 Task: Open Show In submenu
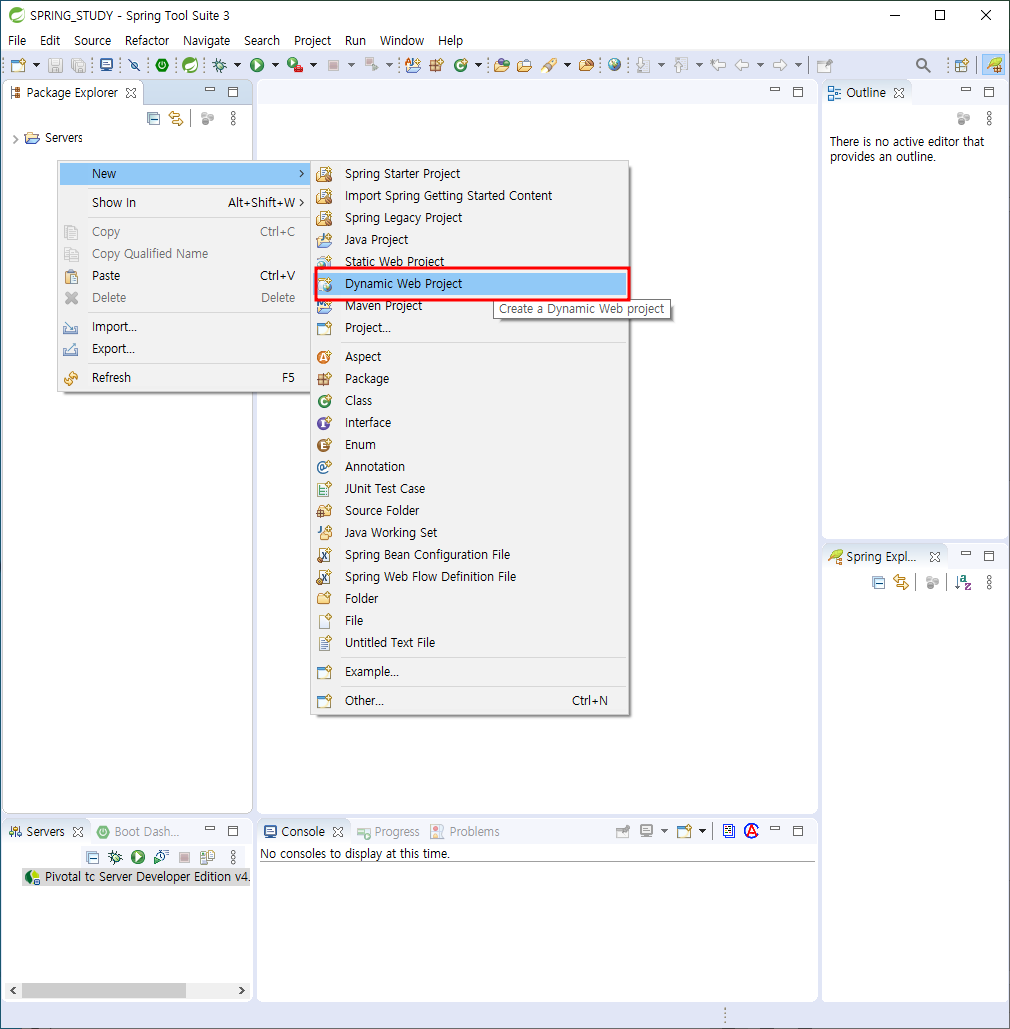pyautogui.click(x=184, y=203)
